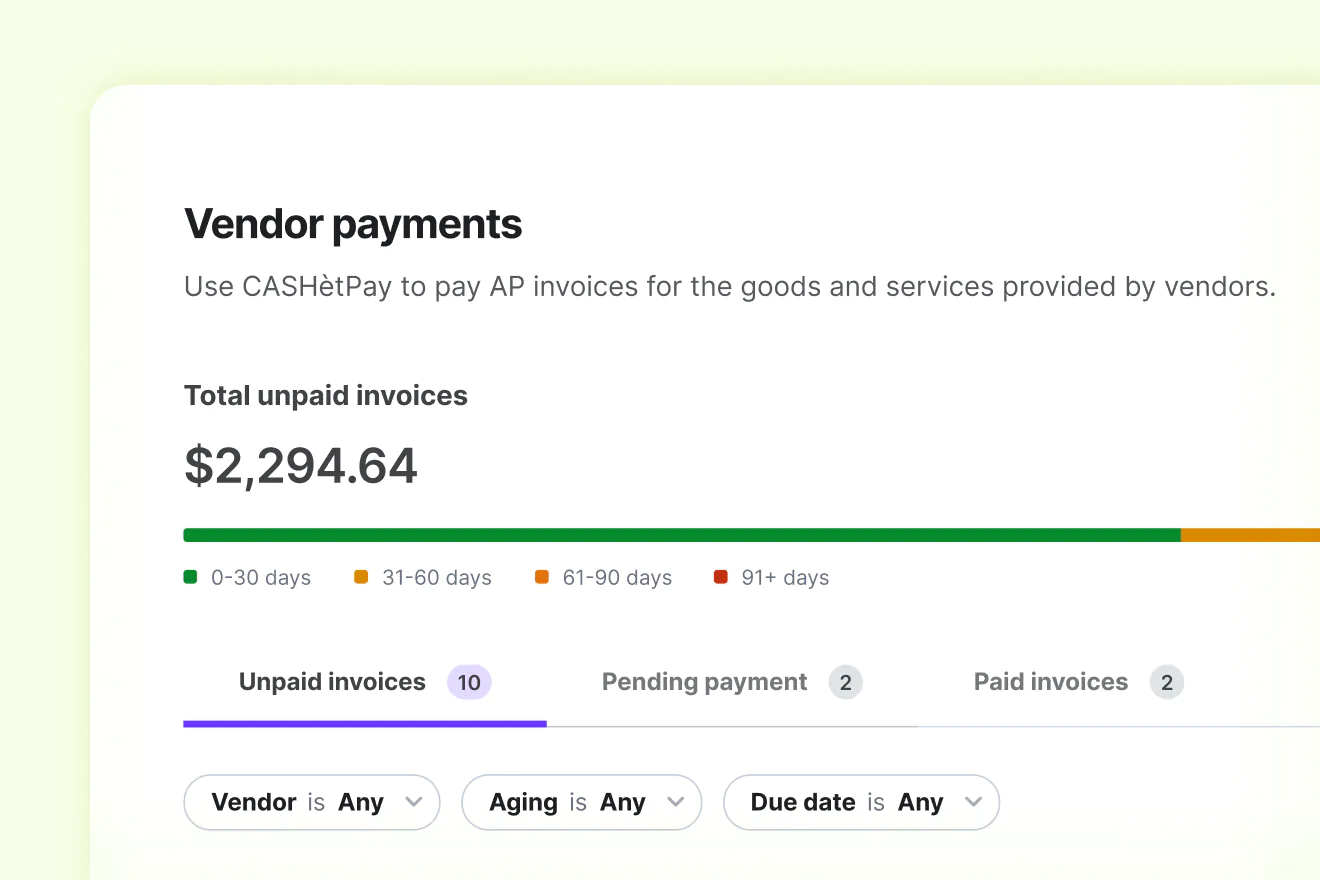
Task: Switch to the Pending payment tab
Action: (703, 682)
